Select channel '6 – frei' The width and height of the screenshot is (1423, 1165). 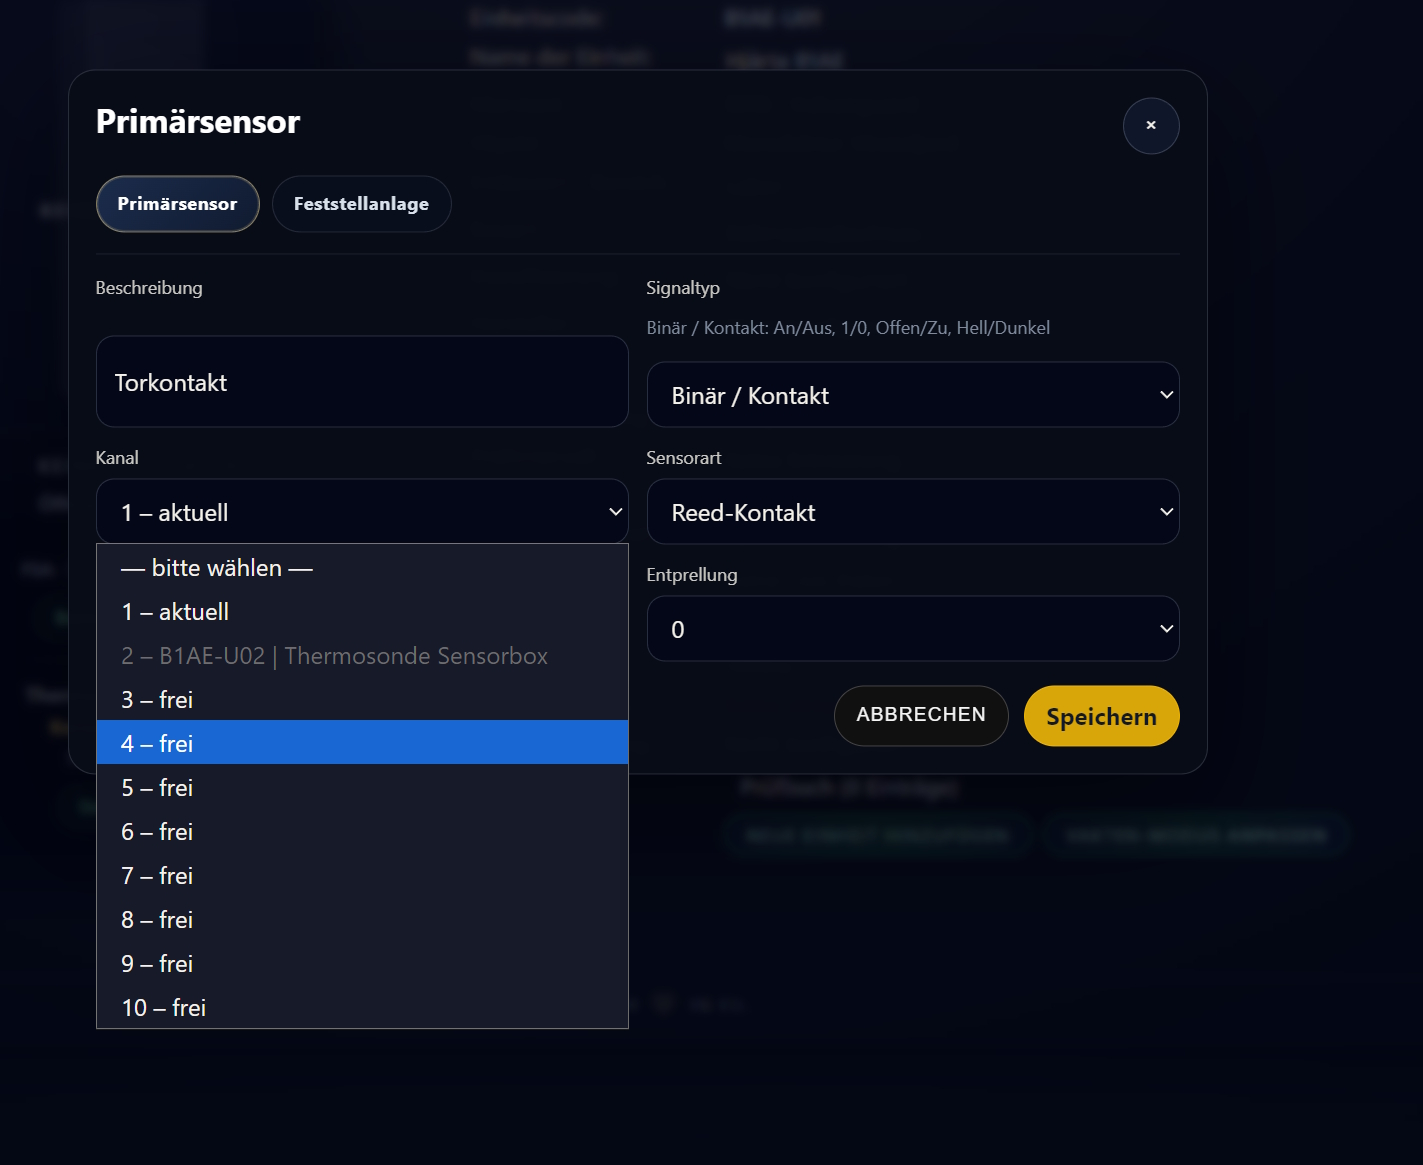[x=362, y=832]
